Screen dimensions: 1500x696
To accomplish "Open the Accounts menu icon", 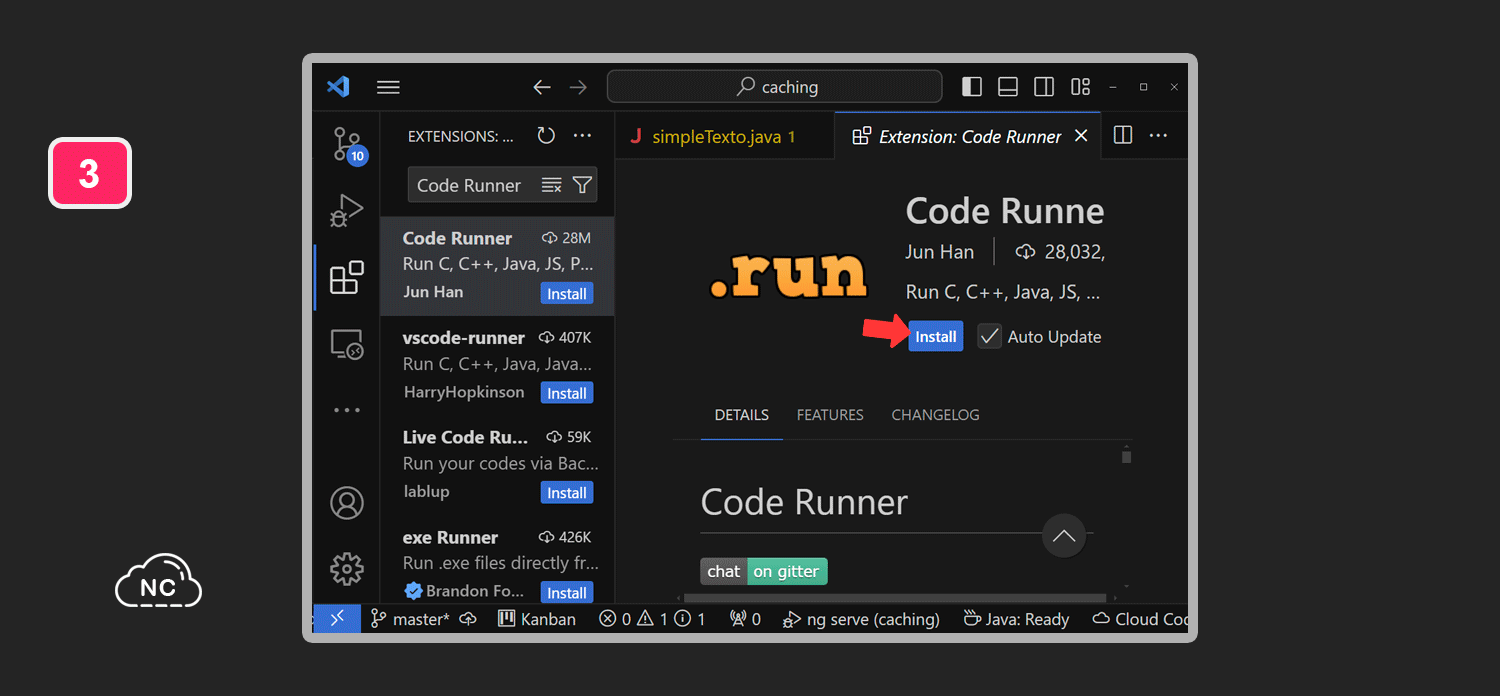I will (347, 503).
